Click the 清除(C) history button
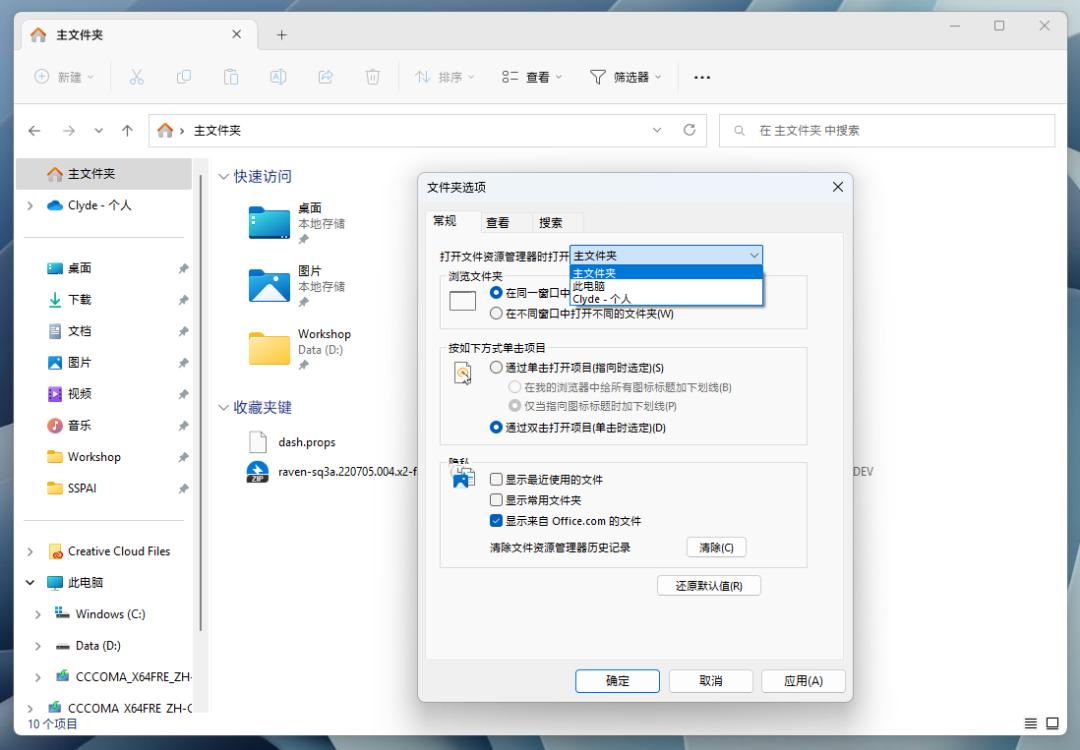 [x=716, y=548]
